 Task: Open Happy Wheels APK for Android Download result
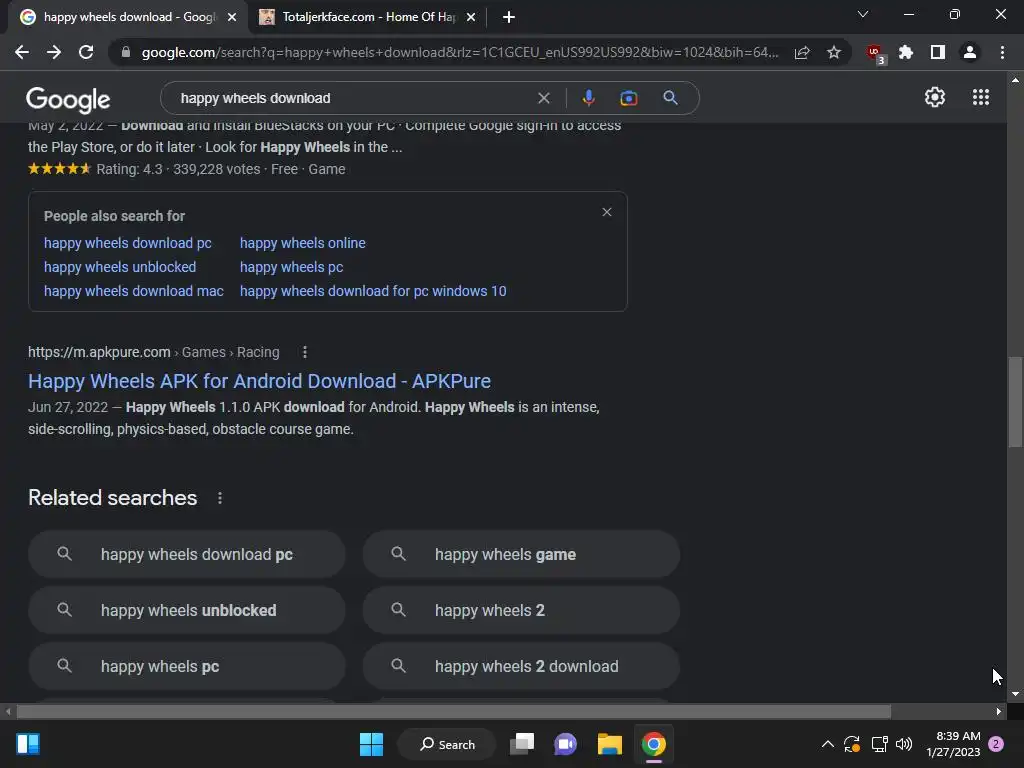[x=259, y=381]
